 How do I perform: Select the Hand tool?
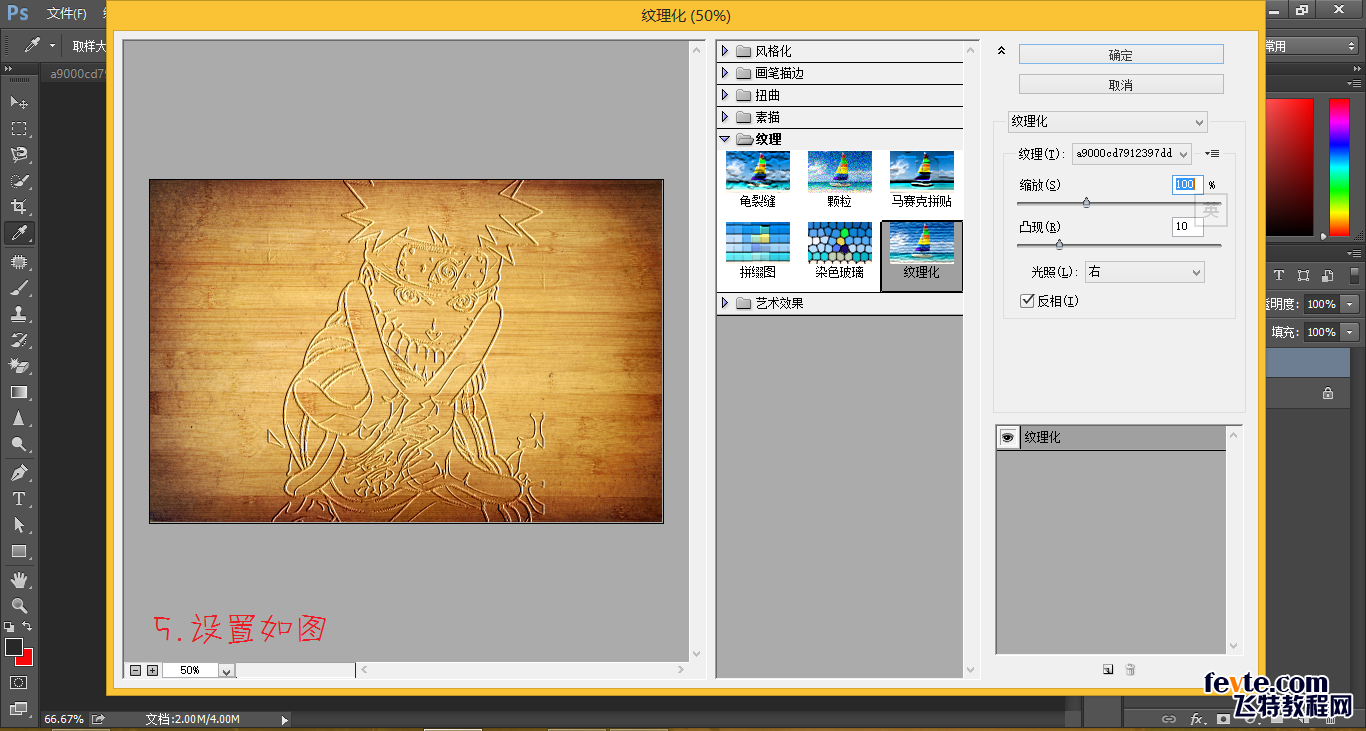(18, 580)
